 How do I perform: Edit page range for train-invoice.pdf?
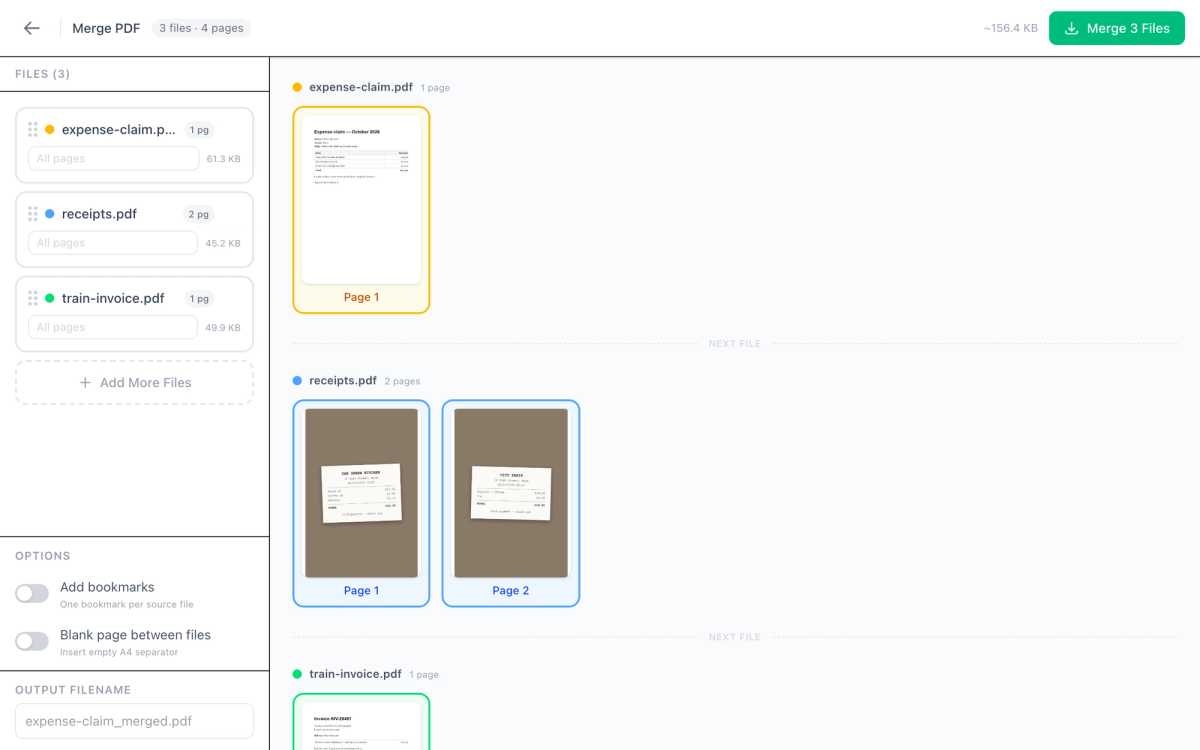click(x=113, y=327)
